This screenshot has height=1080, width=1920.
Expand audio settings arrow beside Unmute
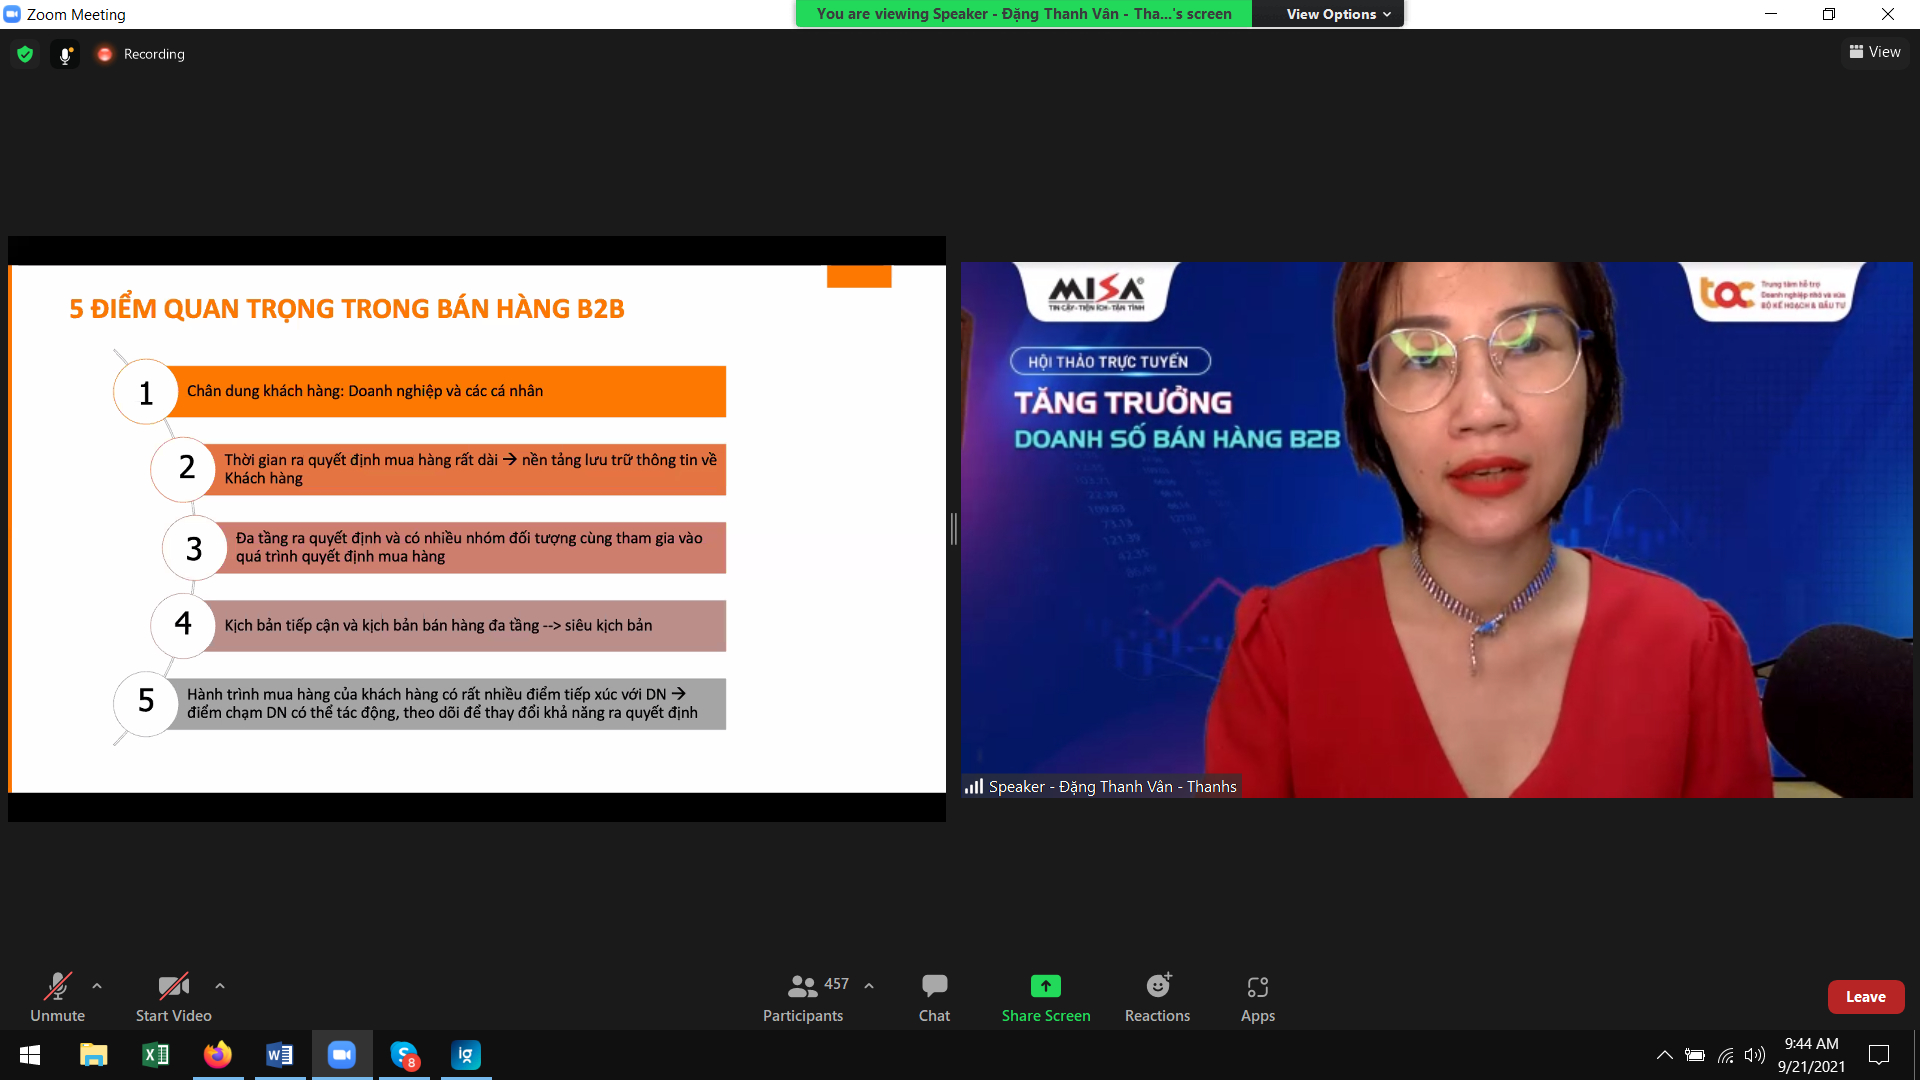pyautogui.click(x=97, y=986)
